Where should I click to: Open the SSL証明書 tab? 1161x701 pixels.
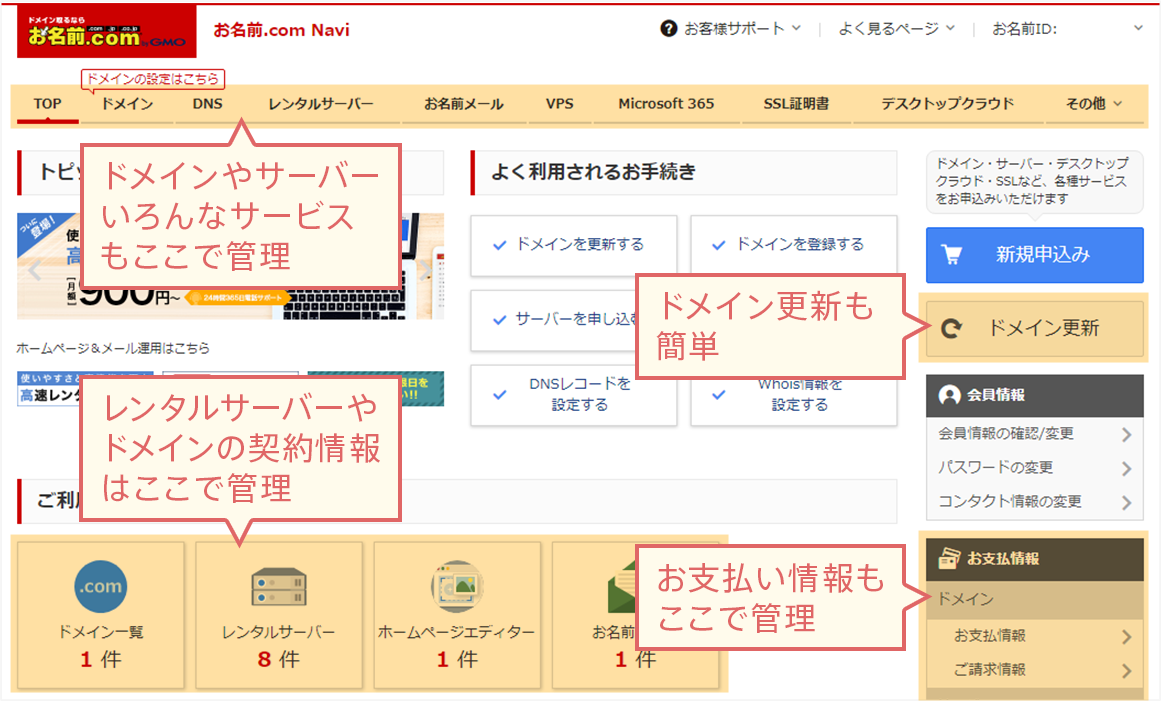pyautogui.click(x=796, y=104)
